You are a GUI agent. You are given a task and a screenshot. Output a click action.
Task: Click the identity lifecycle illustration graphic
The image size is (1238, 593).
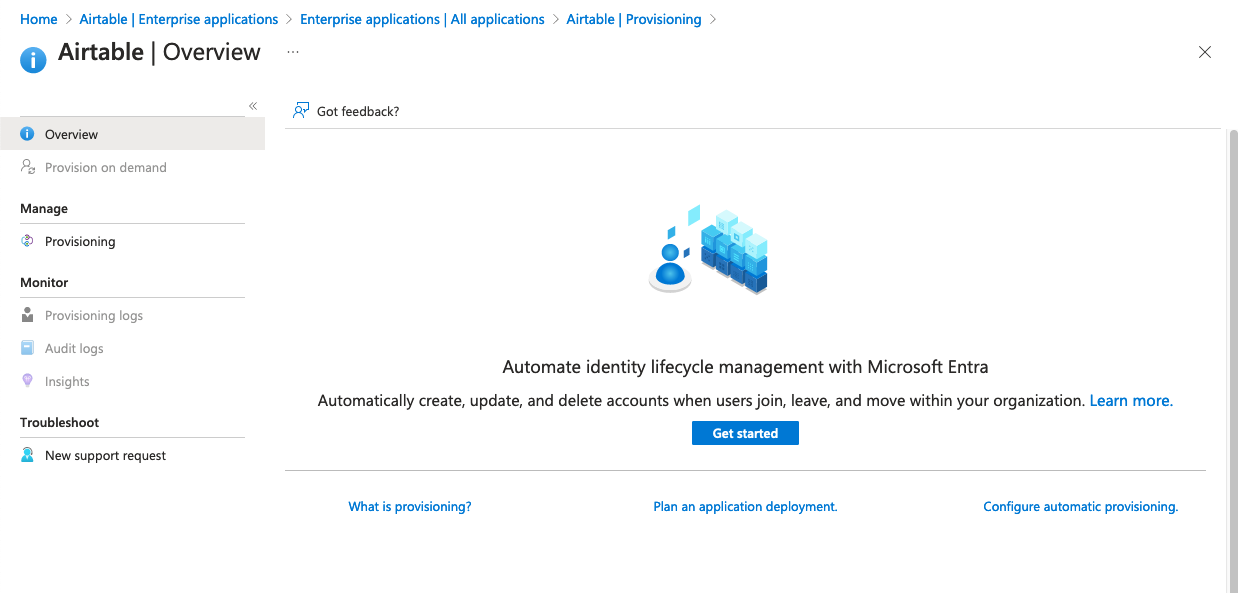[x=709, y=250]
